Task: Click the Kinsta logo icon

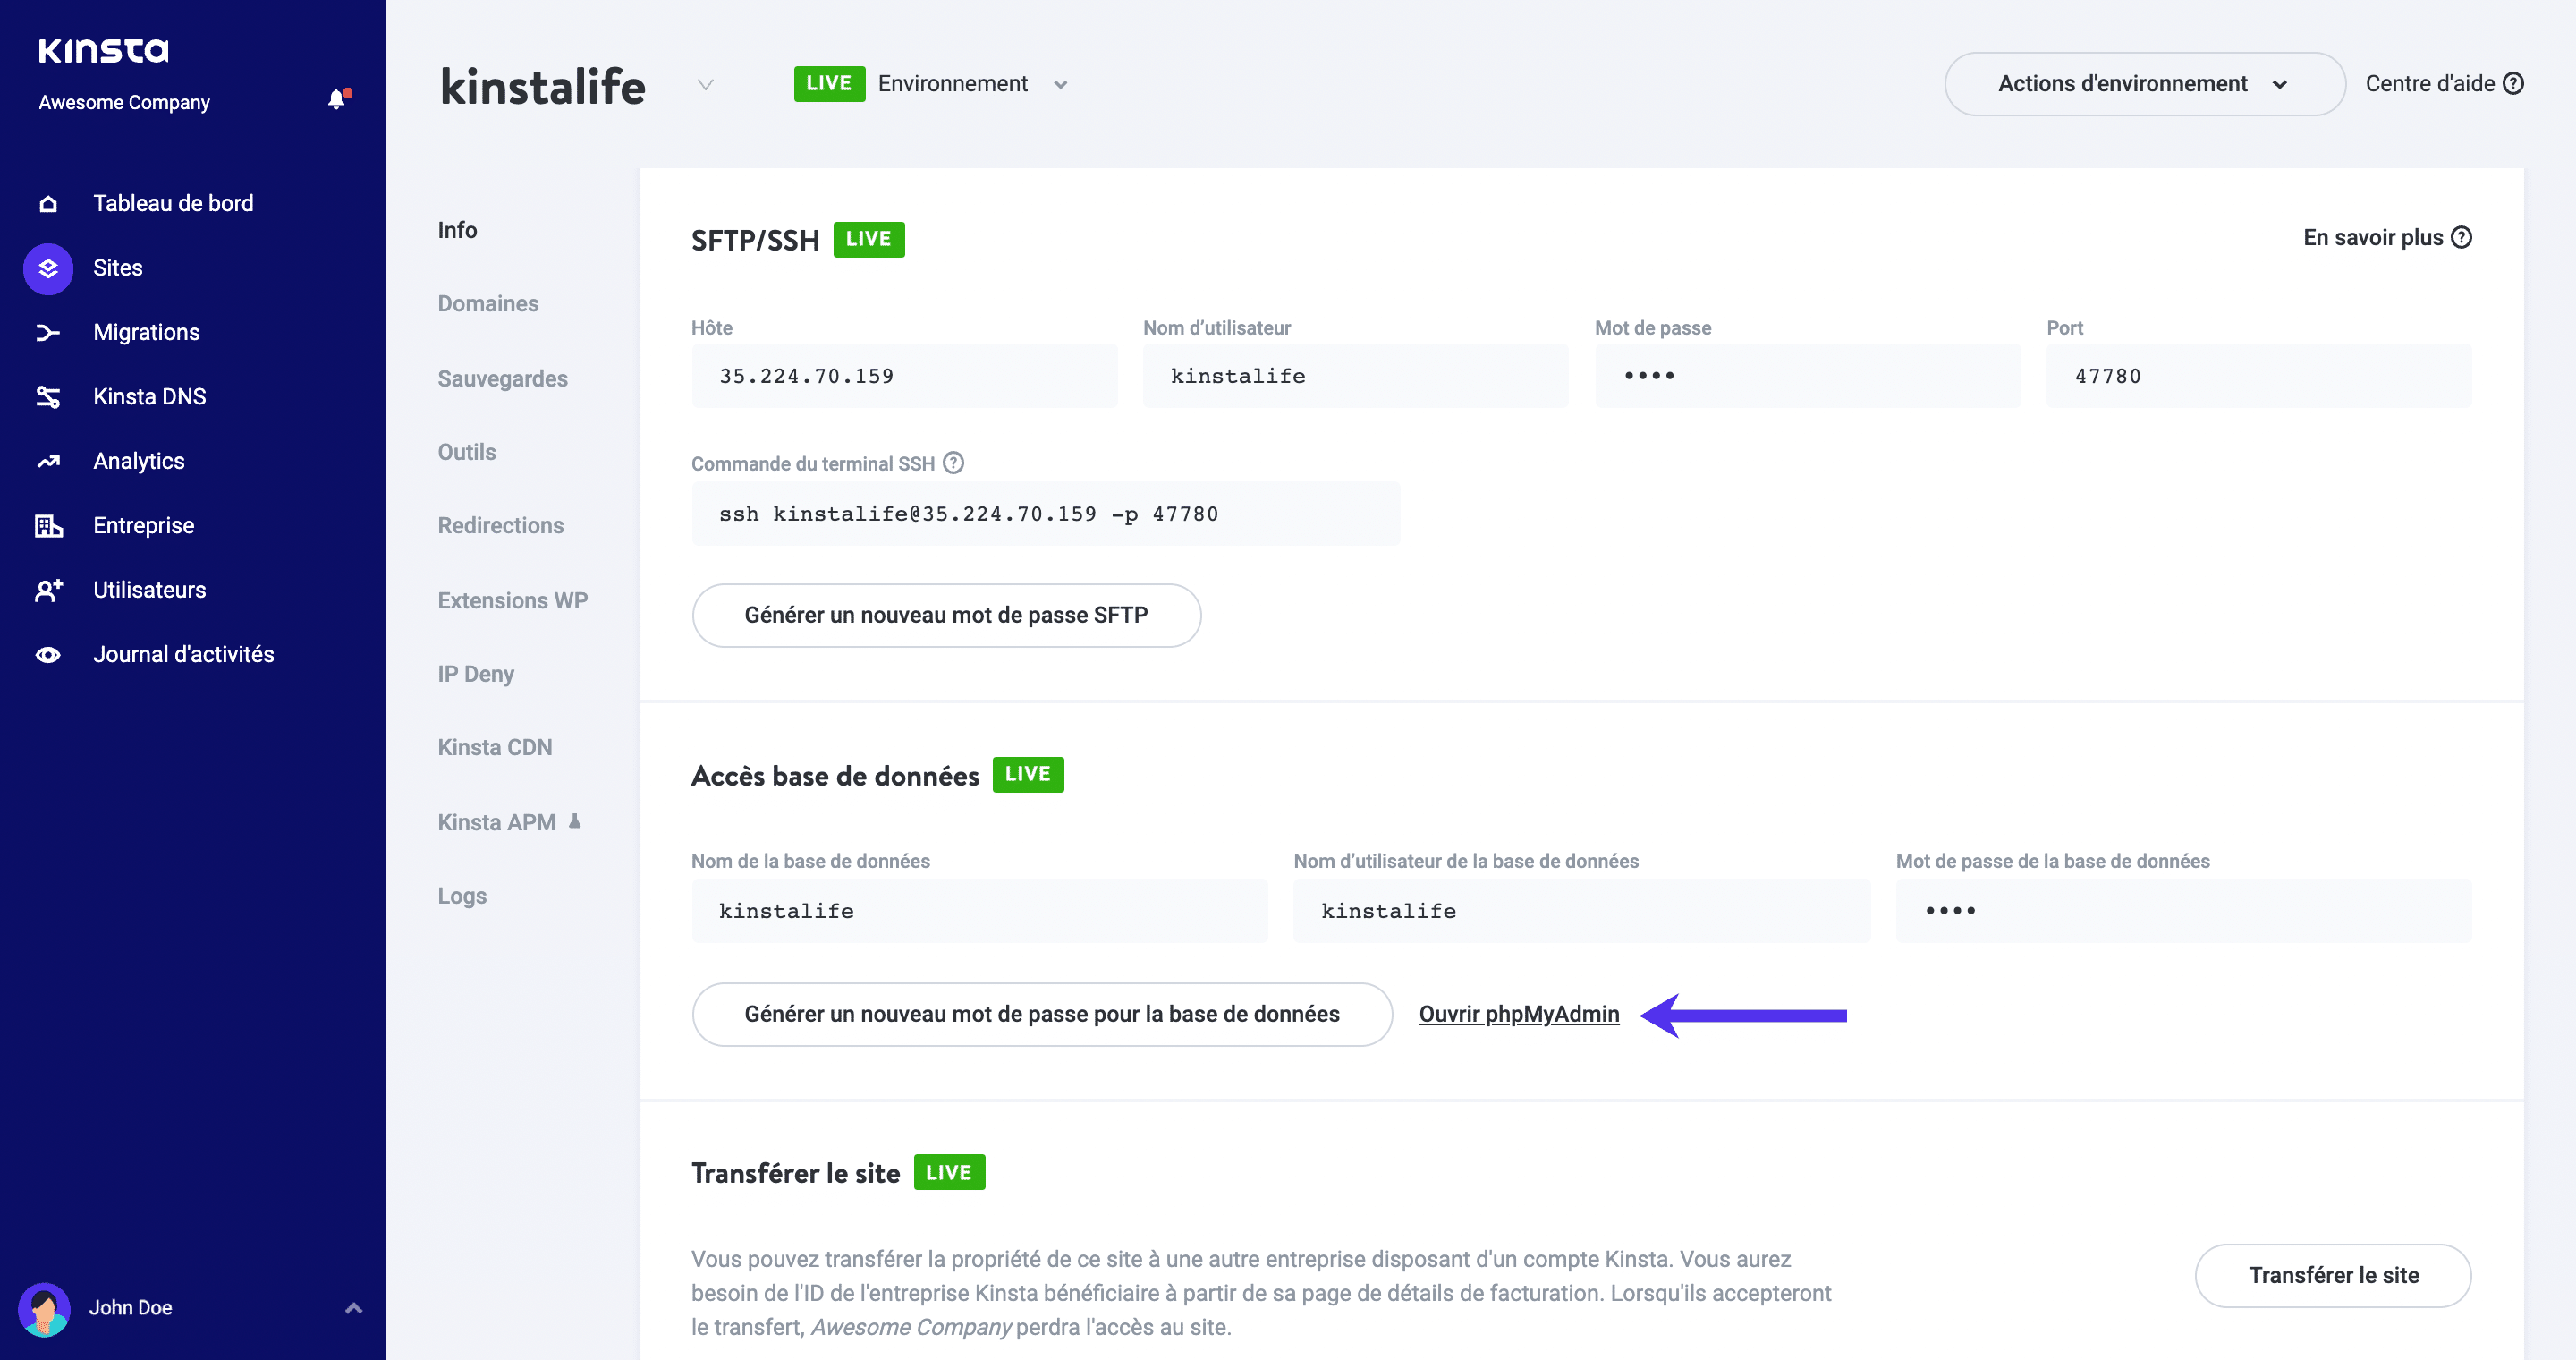Action: tap(104, 46)
